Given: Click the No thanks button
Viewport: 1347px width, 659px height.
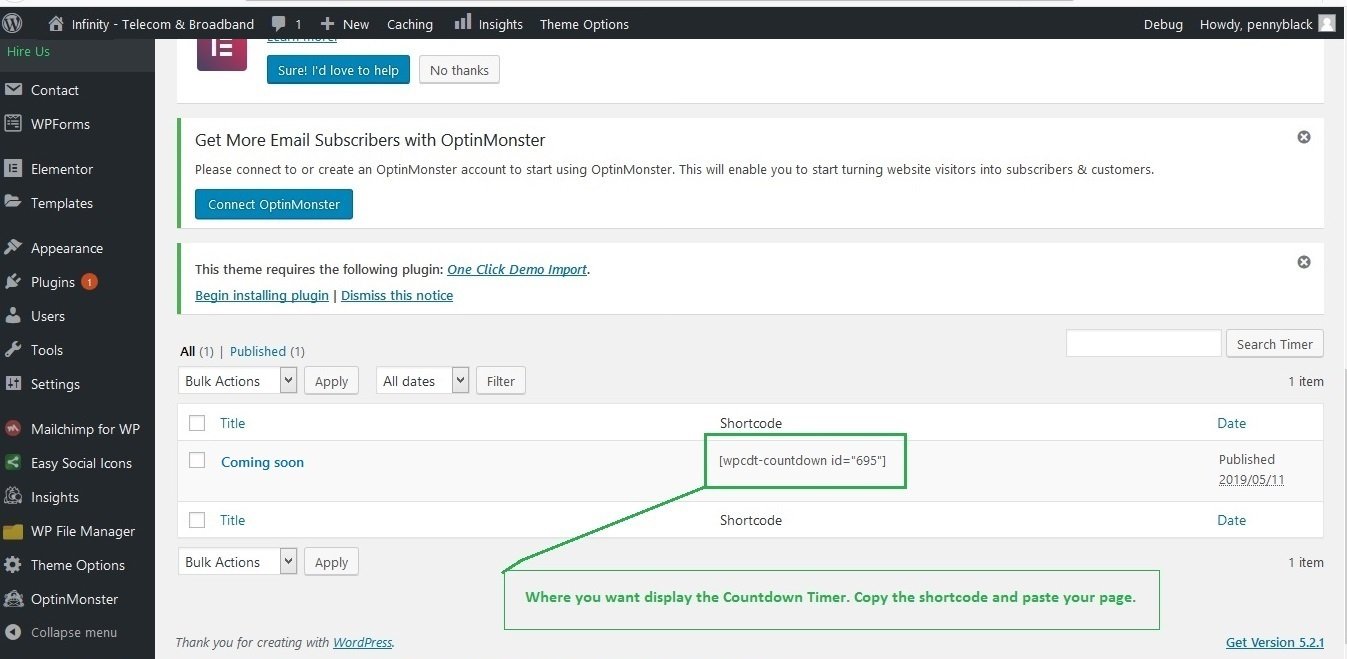Looking at the screenshot, I should tap(459, 70).
